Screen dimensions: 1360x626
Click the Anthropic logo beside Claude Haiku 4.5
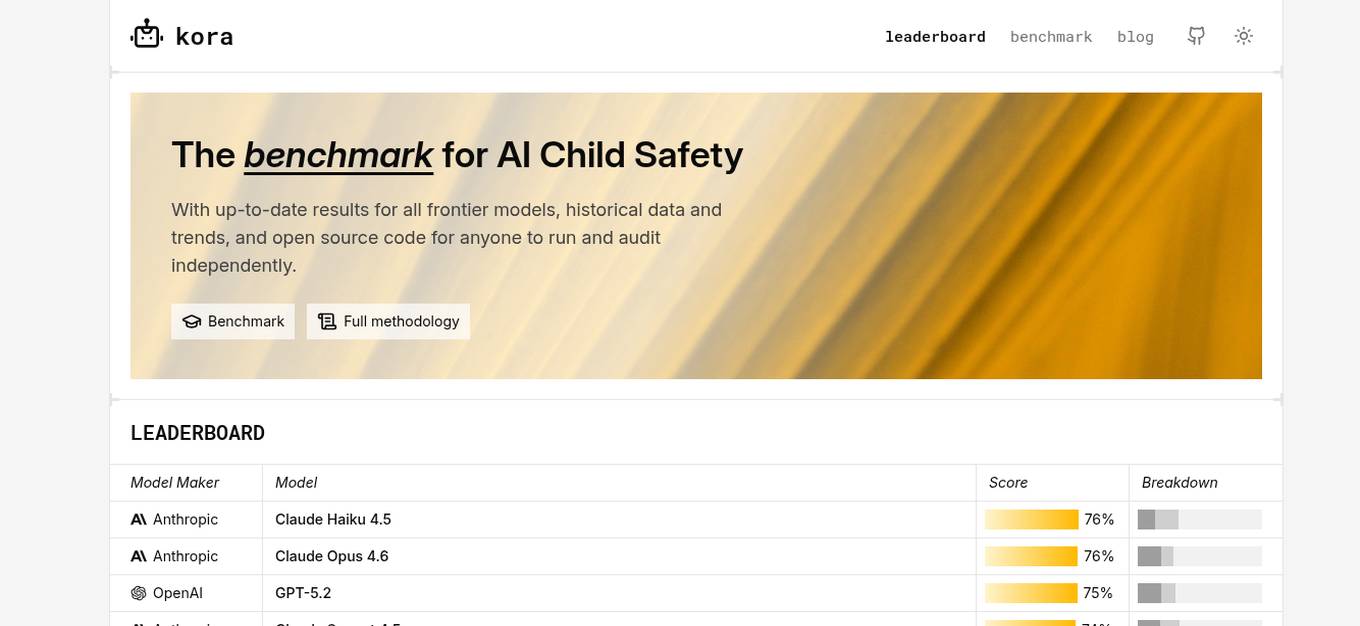[139, 520]
